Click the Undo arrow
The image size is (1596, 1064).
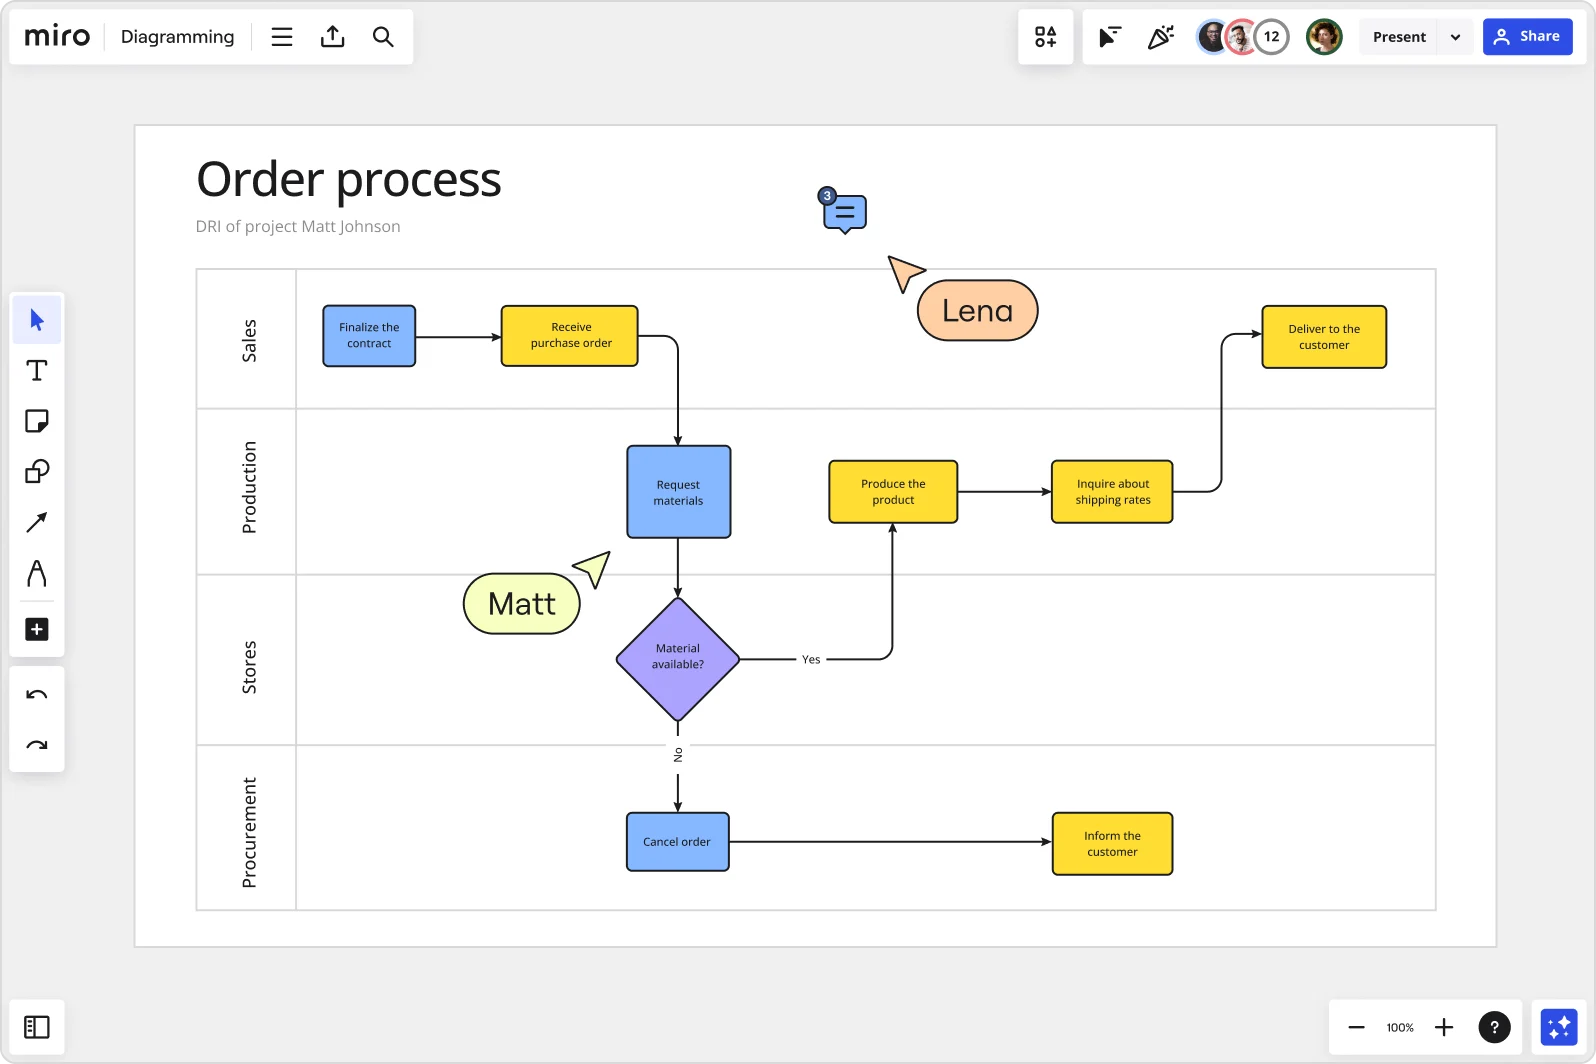(x=37, y=695)
